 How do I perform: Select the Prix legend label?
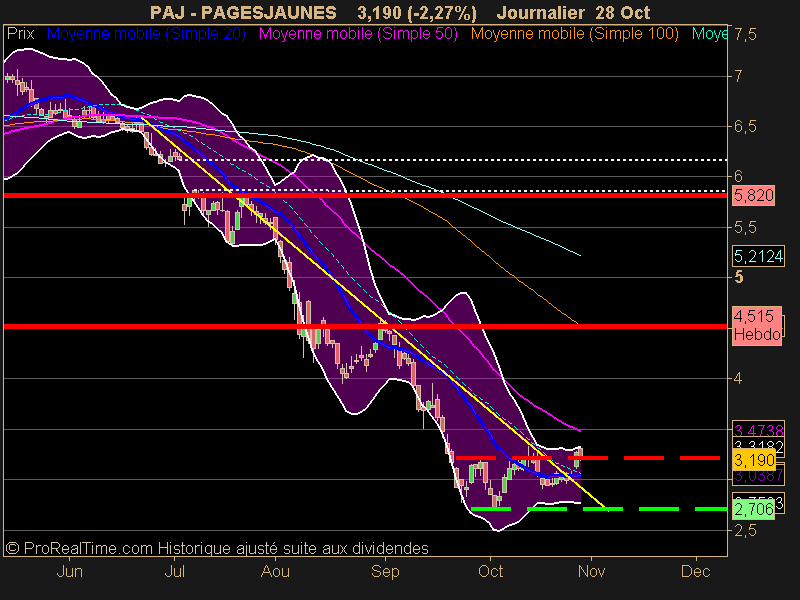click(x=20, y=34)
